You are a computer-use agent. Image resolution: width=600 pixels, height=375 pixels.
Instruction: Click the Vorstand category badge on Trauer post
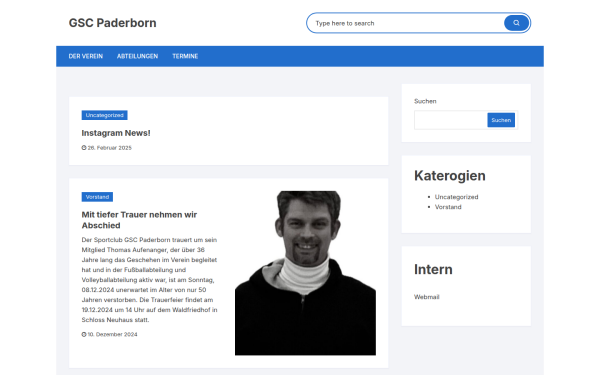click(x=97, y=197)
